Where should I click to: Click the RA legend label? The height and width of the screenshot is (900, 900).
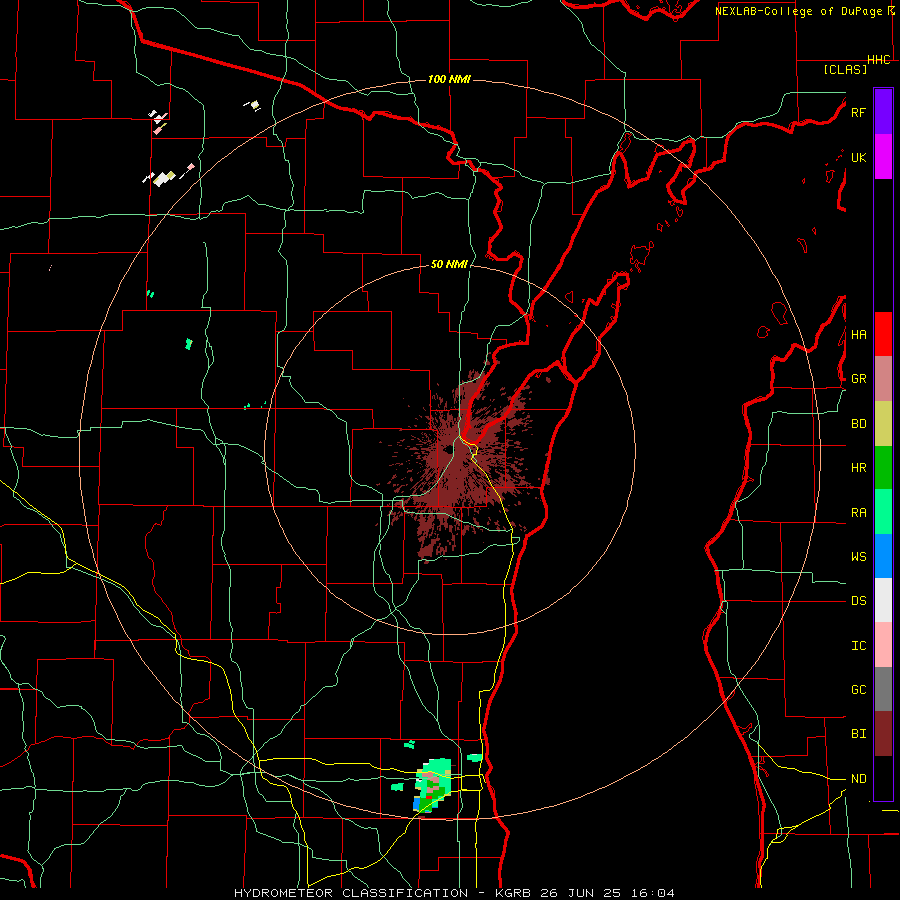tap(858, 513)
